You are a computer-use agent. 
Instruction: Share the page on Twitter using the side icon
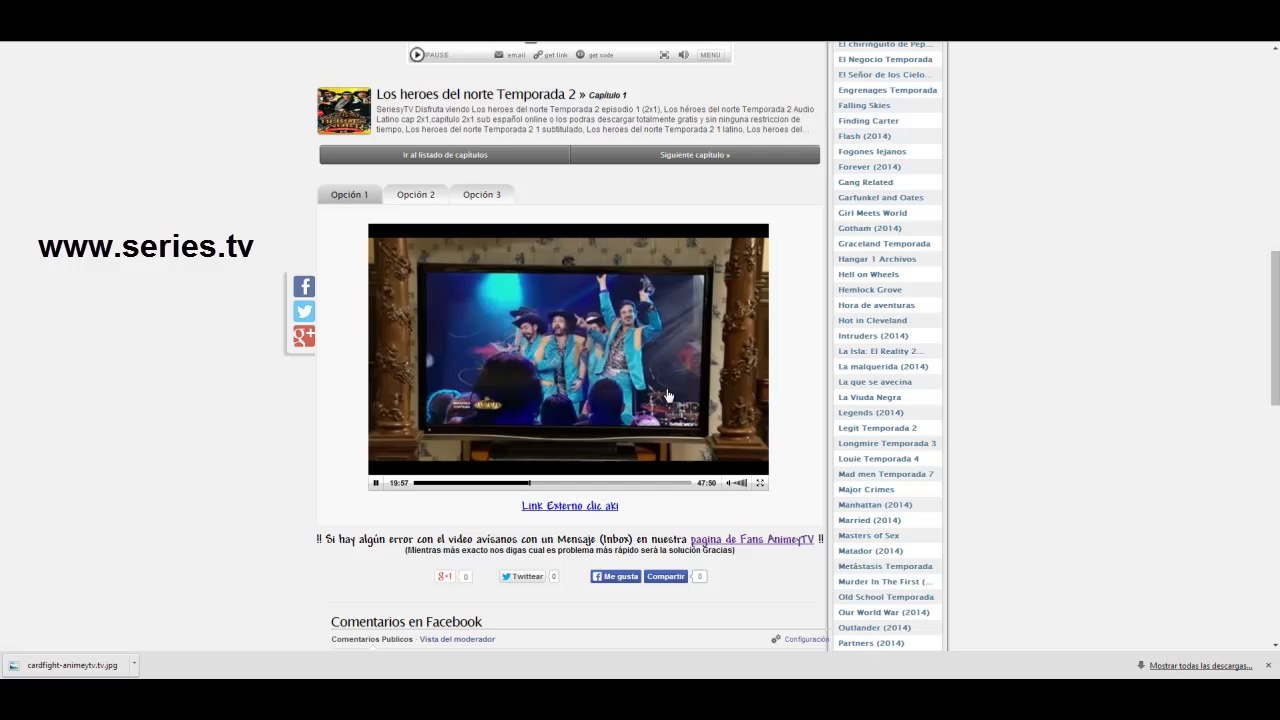coord(304,312)
